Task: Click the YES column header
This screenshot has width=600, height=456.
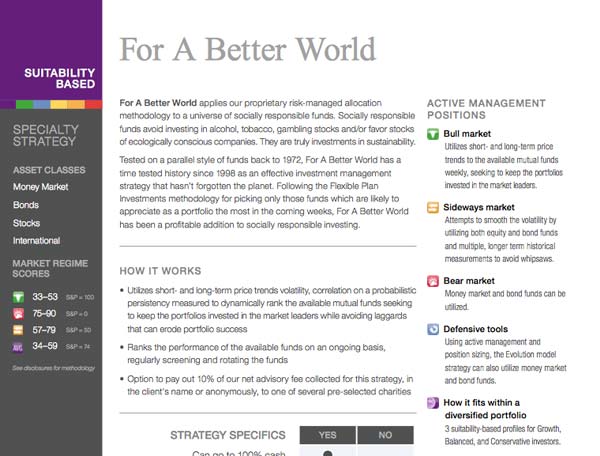Action: [328, 435]
